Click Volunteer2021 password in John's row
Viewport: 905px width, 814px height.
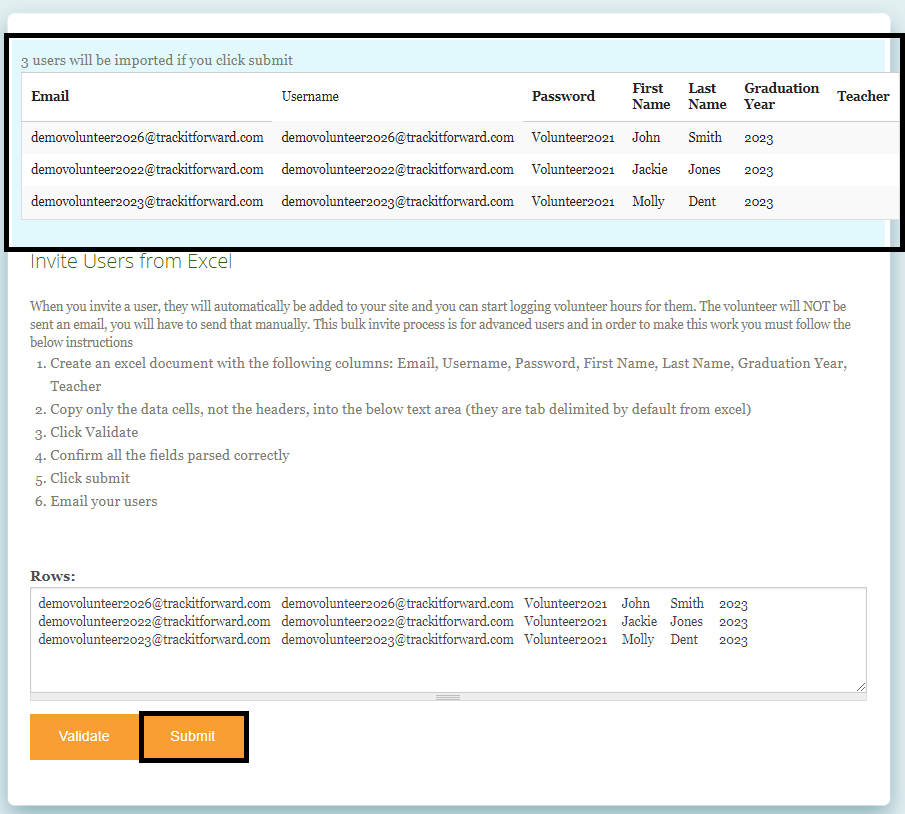click(x=573, y=137)
